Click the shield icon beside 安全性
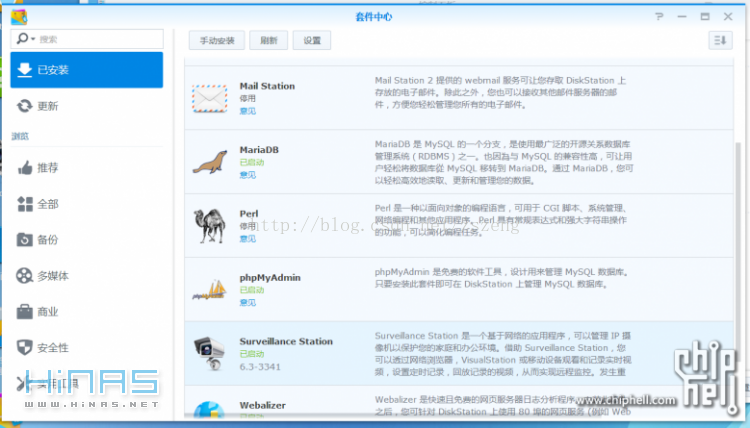This screenshot has width=750, height=428. click(x=24, y=347)
